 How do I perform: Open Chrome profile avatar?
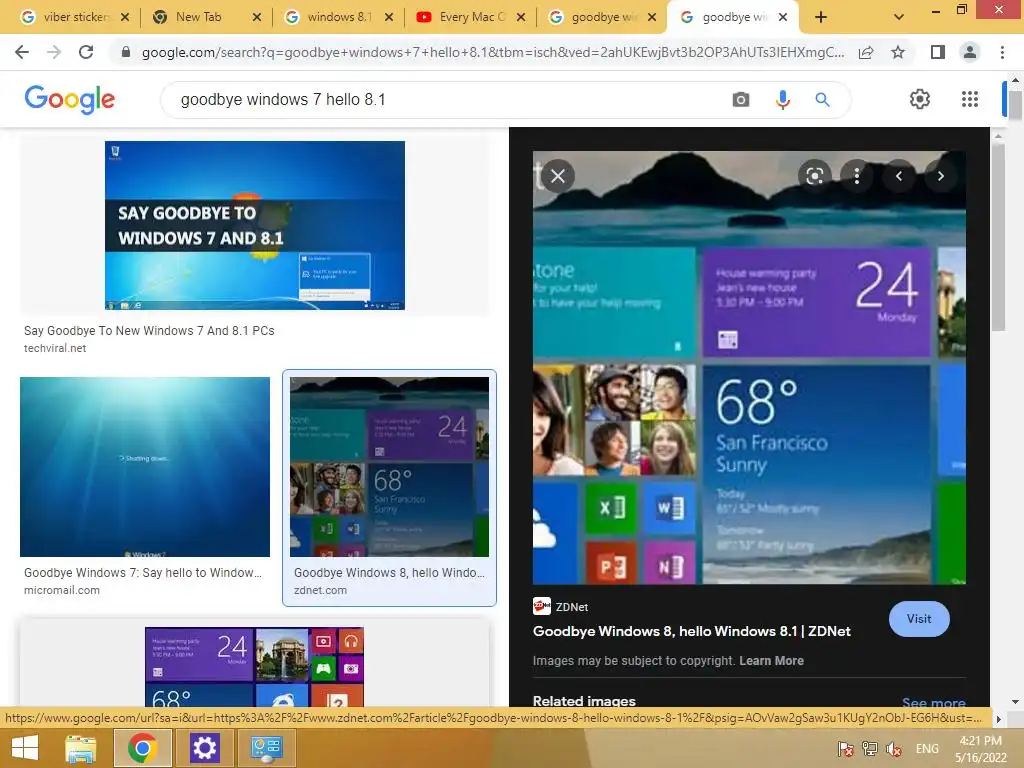click(x=970, y=52)
